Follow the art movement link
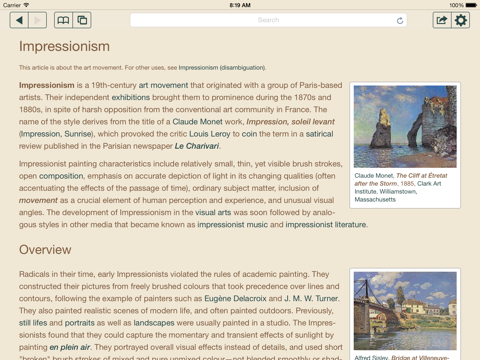 163,85
